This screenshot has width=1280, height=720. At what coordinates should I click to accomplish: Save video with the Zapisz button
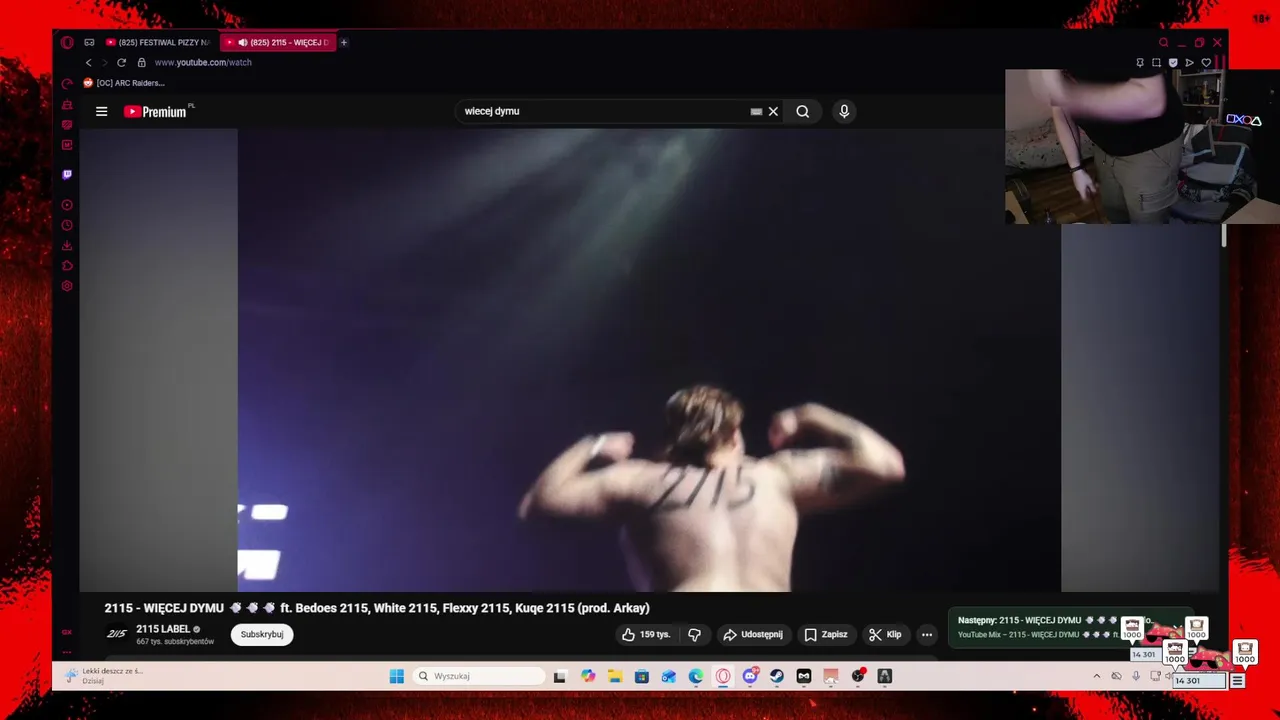826,634
